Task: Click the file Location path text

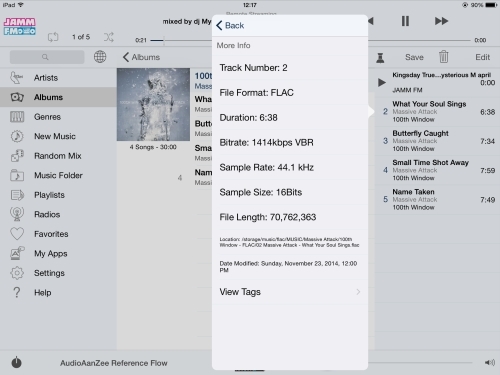Action: tap(289, 242)
